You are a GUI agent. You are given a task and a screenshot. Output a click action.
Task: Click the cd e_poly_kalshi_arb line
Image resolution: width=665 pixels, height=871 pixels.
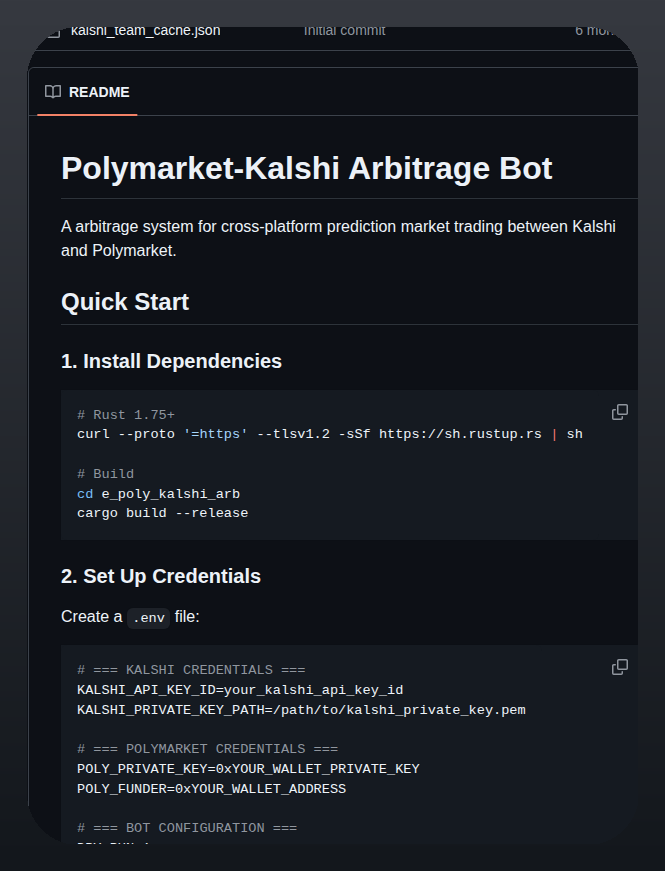(x=158, y=494)
